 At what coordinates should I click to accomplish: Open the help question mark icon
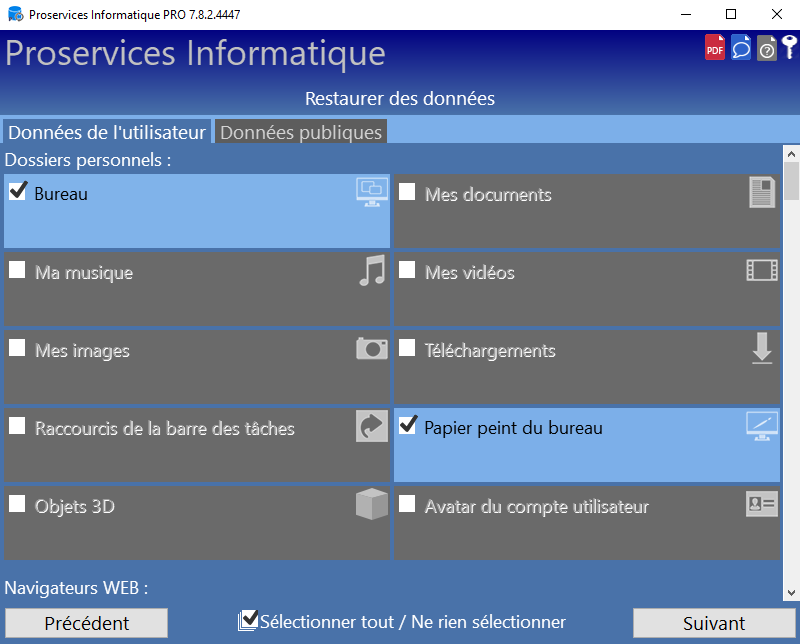pyautogui.click(x=766, y=48)
